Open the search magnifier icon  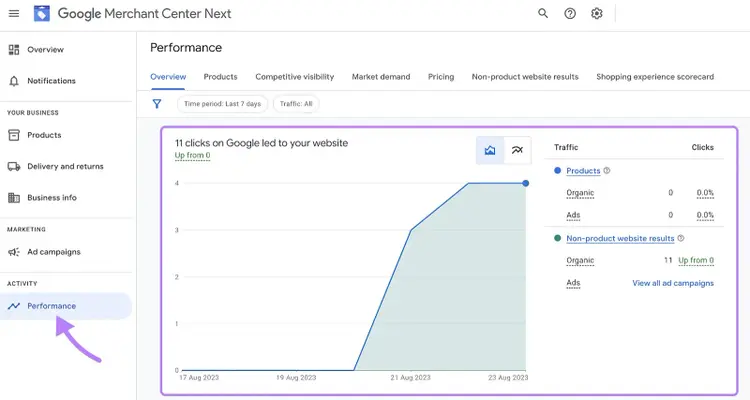click(543, 13)
